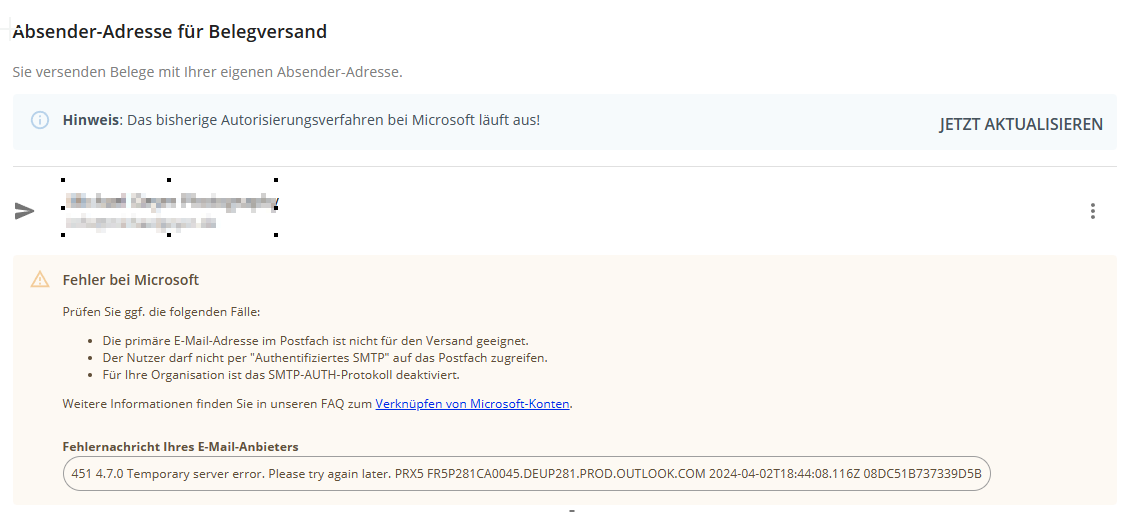This screenshot has height=512, width=1137.
Task: Click the blurred sender name text
Action: (170, 201)
